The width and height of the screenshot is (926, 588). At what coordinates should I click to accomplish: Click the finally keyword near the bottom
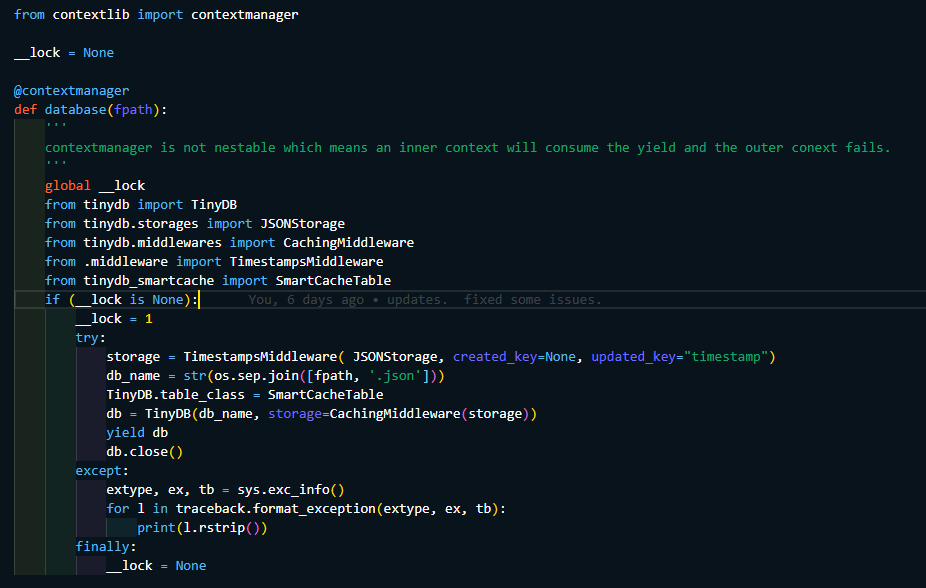coord(98,546)
